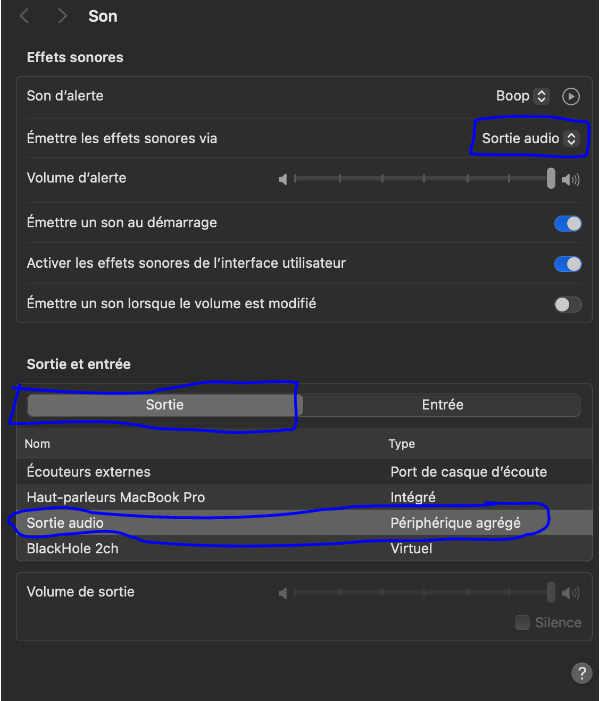
Task: Toggle the user interface sound effects switch
Action: pos(568,264)
